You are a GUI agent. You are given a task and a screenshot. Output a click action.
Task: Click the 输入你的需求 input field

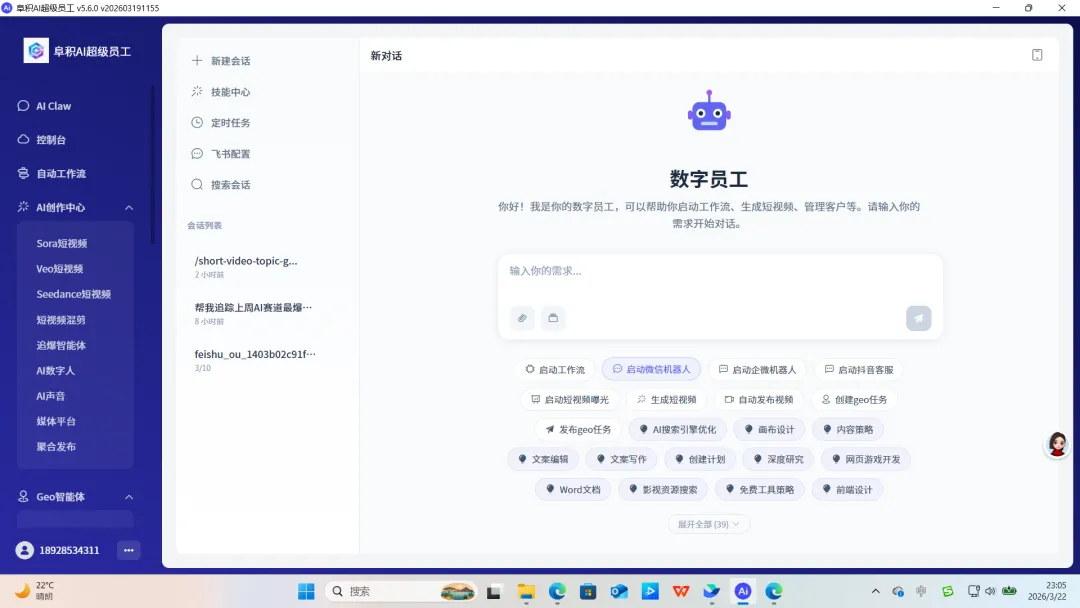pyautogui.click(x=720, y=271)
